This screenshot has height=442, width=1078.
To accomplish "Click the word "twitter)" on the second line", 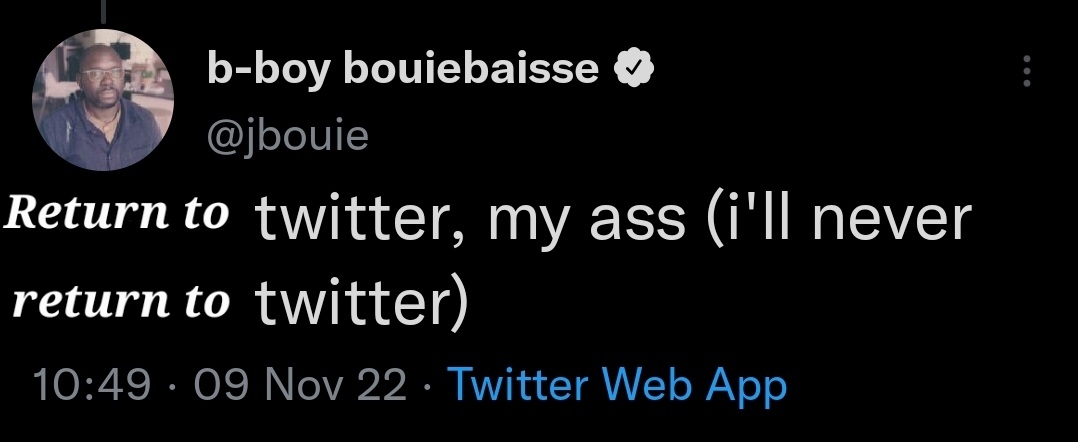I will point(360,305).
